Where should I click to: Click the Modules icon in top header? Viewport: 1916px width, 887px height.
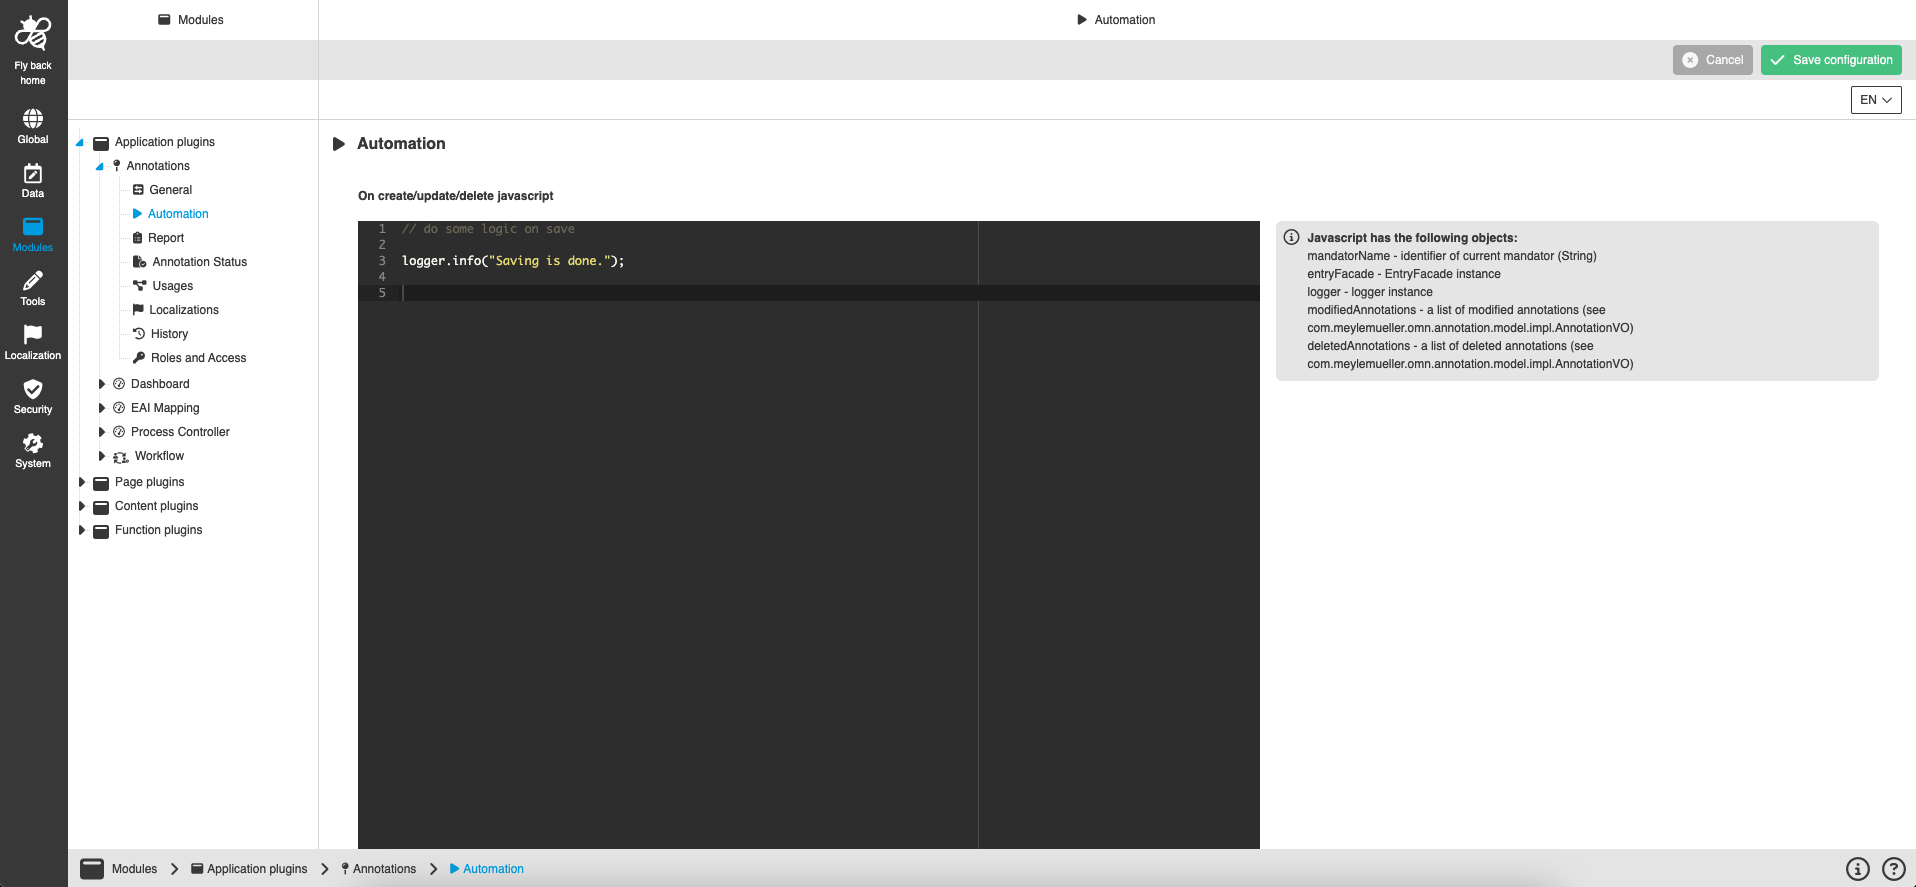click(x=164, y=19)
